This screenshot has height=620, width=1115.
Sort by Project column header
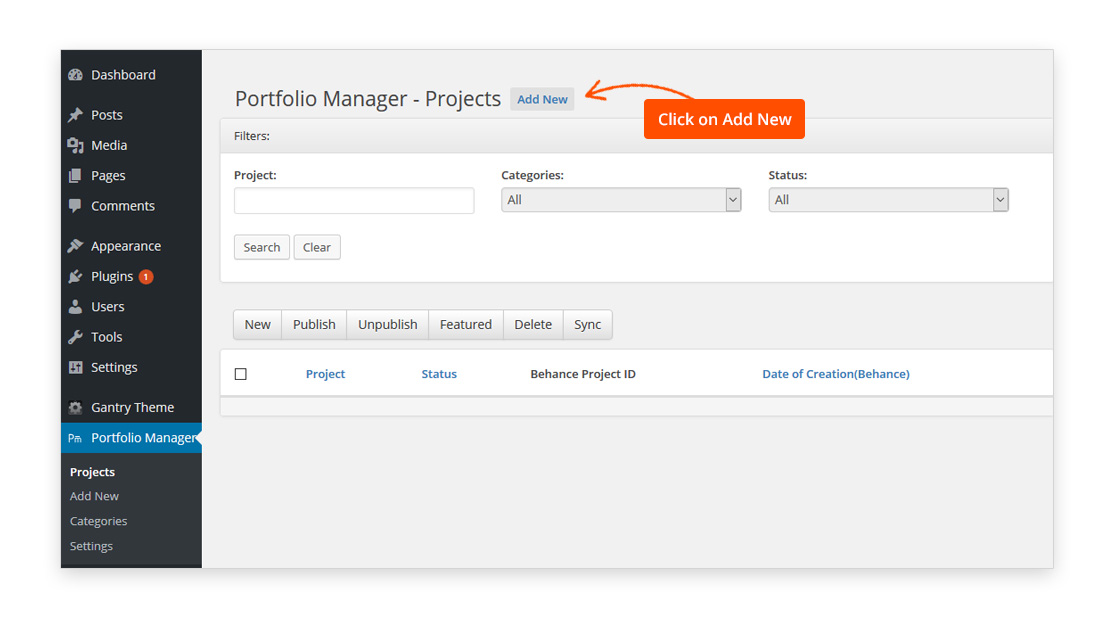[326, 374]
